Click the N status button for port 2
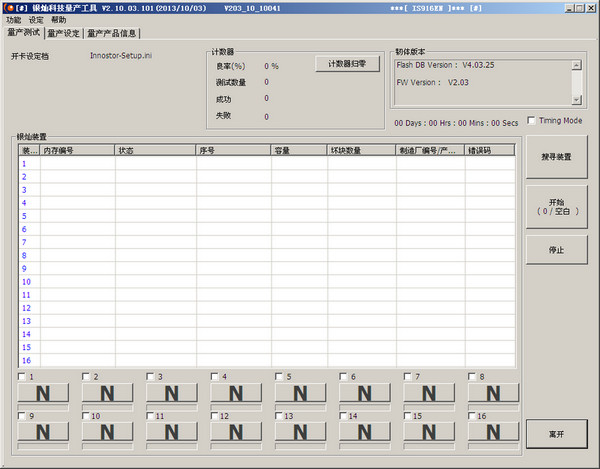Screen dimensions: 600x469 pyautogui.click(x=108, y=393)
